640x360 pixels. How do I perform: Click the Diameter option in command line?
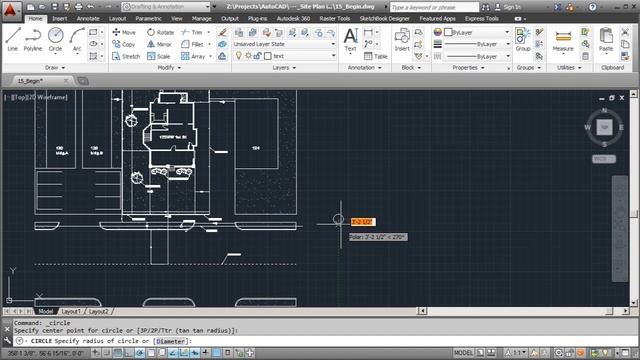pyautogui.click(x=171, y=341)
